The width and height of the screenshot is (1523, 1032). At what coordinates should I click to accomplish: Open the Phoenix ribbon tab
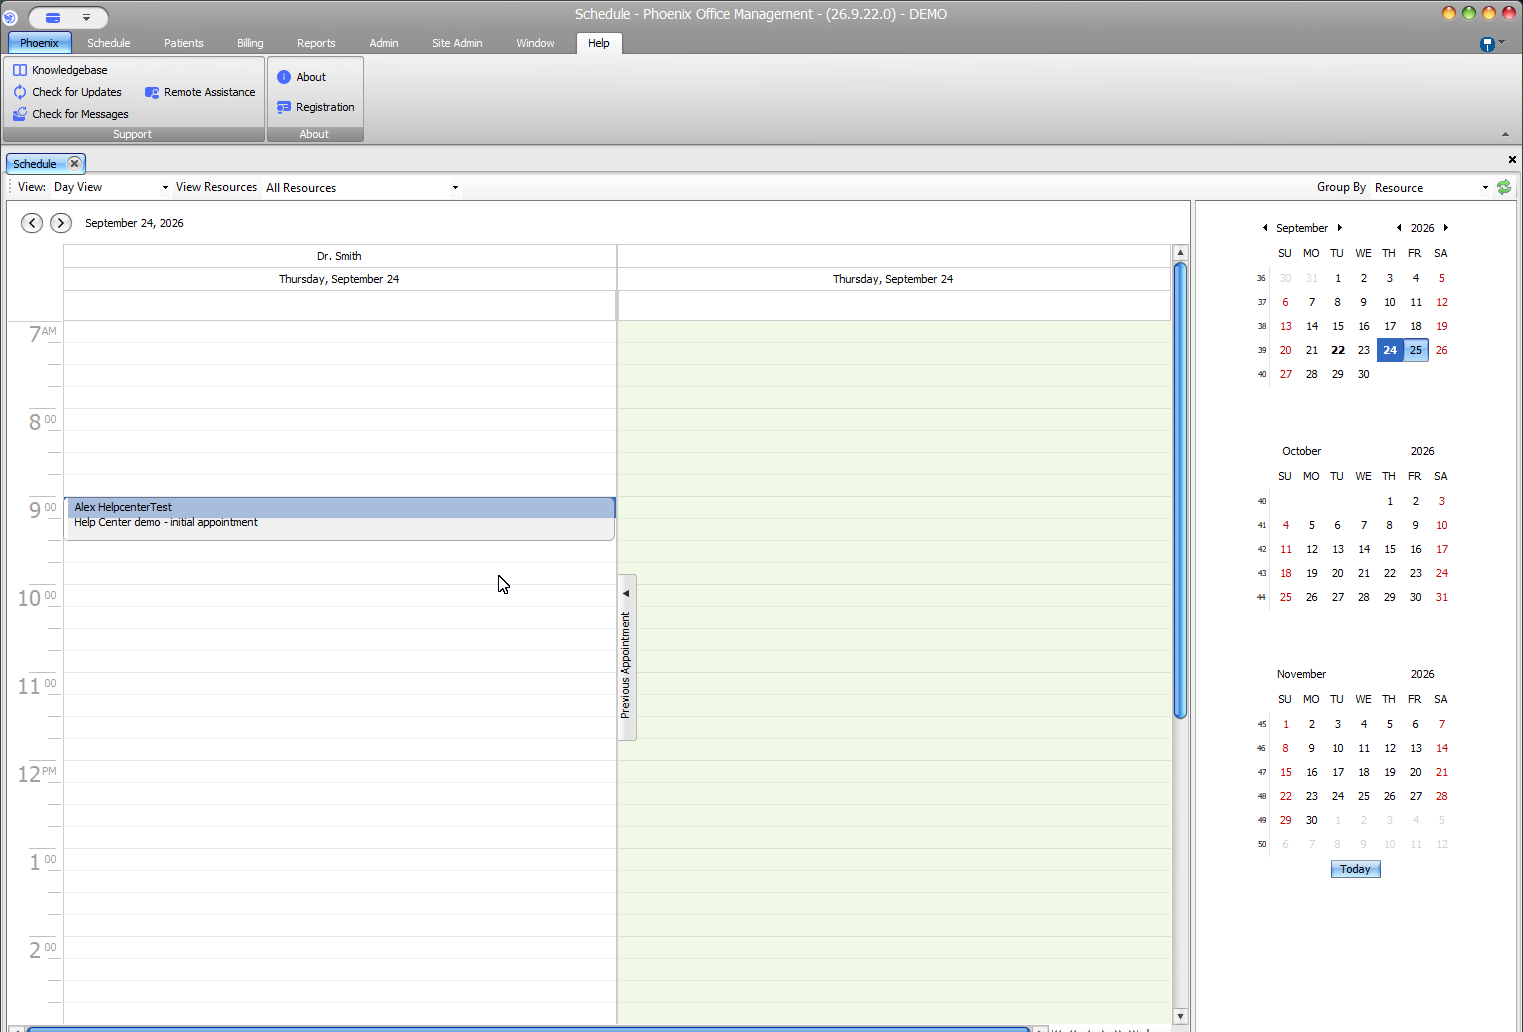pos(39,43)
